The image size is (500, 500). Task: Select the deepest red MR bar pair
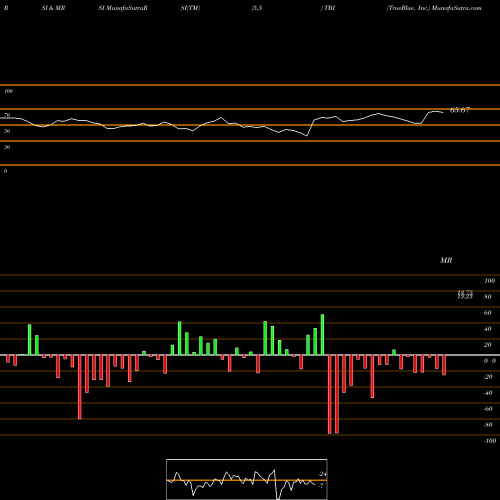point(333,394)
